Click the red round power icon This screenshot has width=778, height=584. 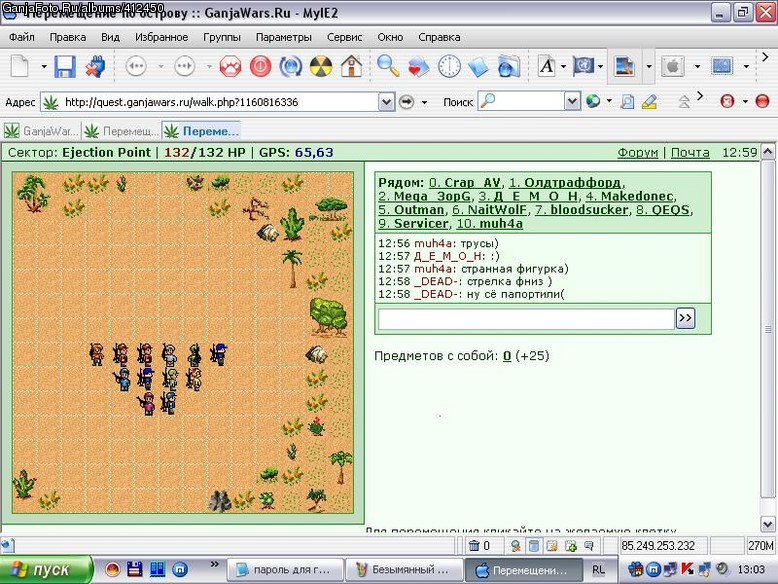[260, 66]
